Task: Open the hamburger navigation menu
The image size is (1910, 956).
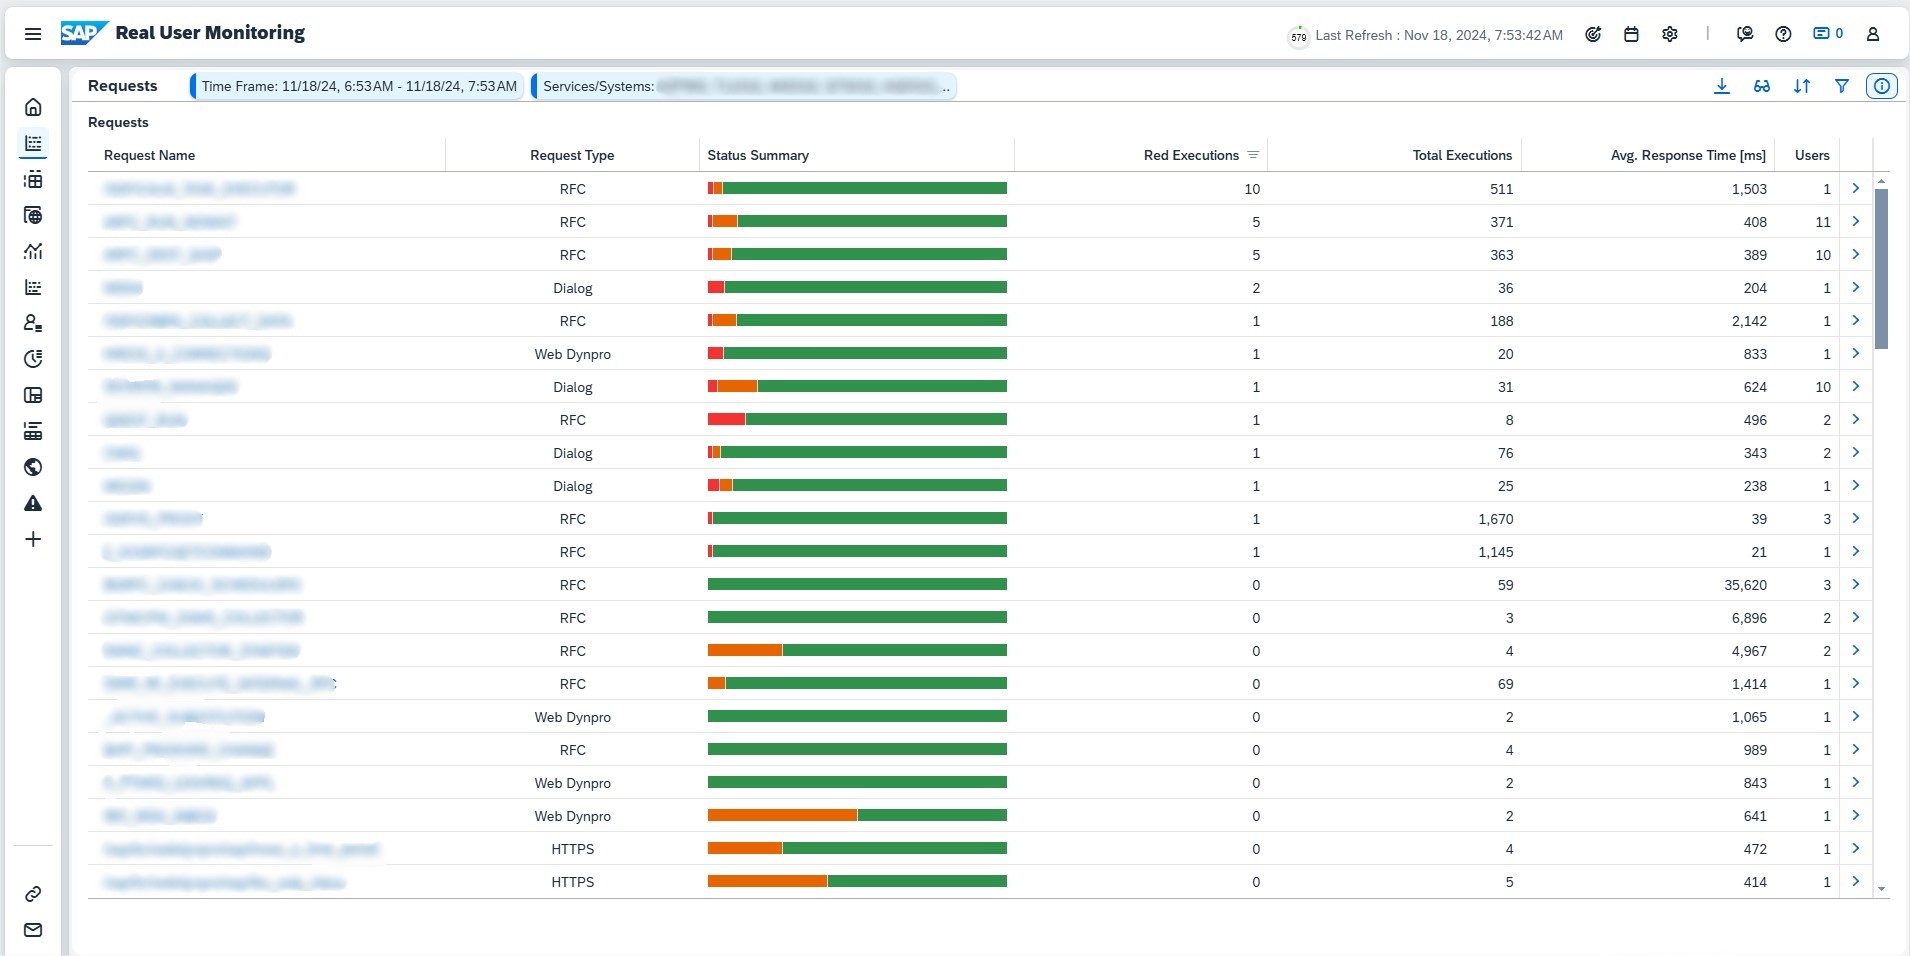Action: (x=32, y=34)
